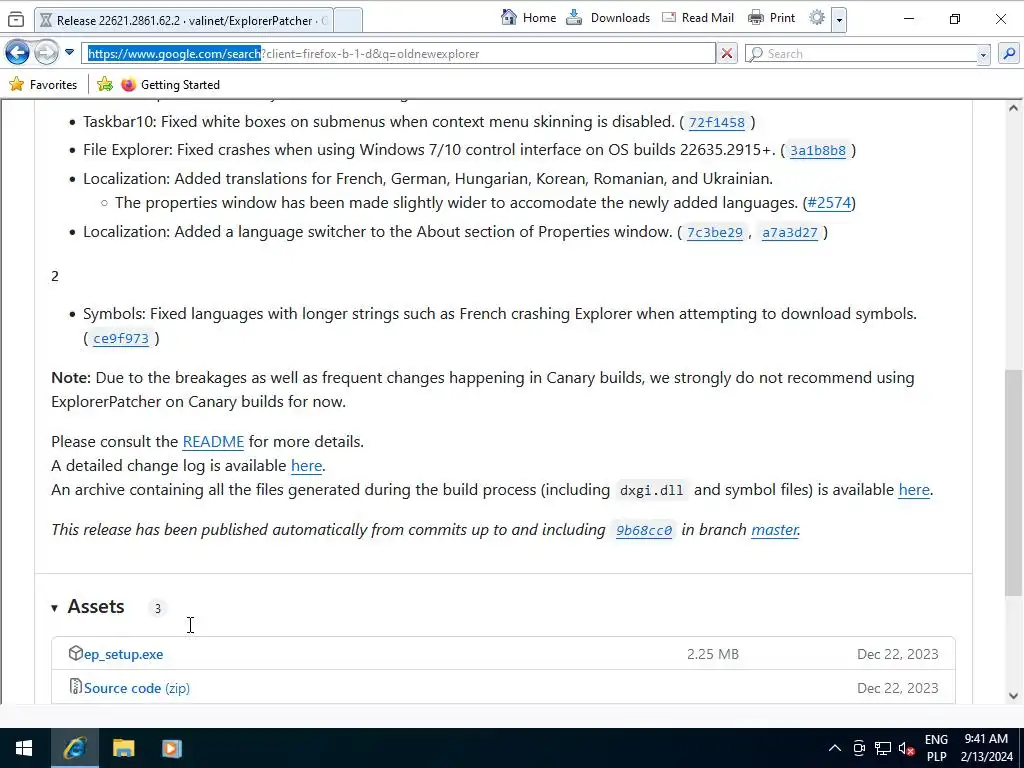Screen dimensions: 1024x768
Task: Select the Release 22621.2861.62.2 tab
Action: coord(183,20)
